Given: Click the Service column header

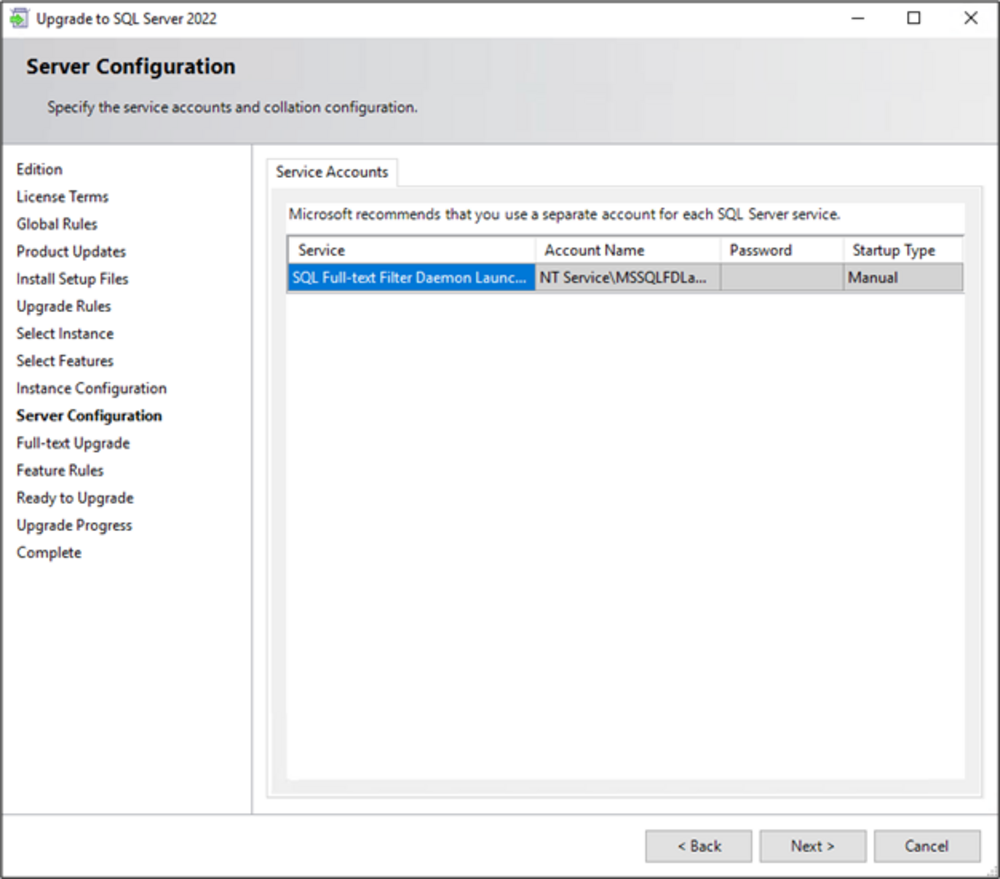Looking at the screenshot, I should point(411,250).
